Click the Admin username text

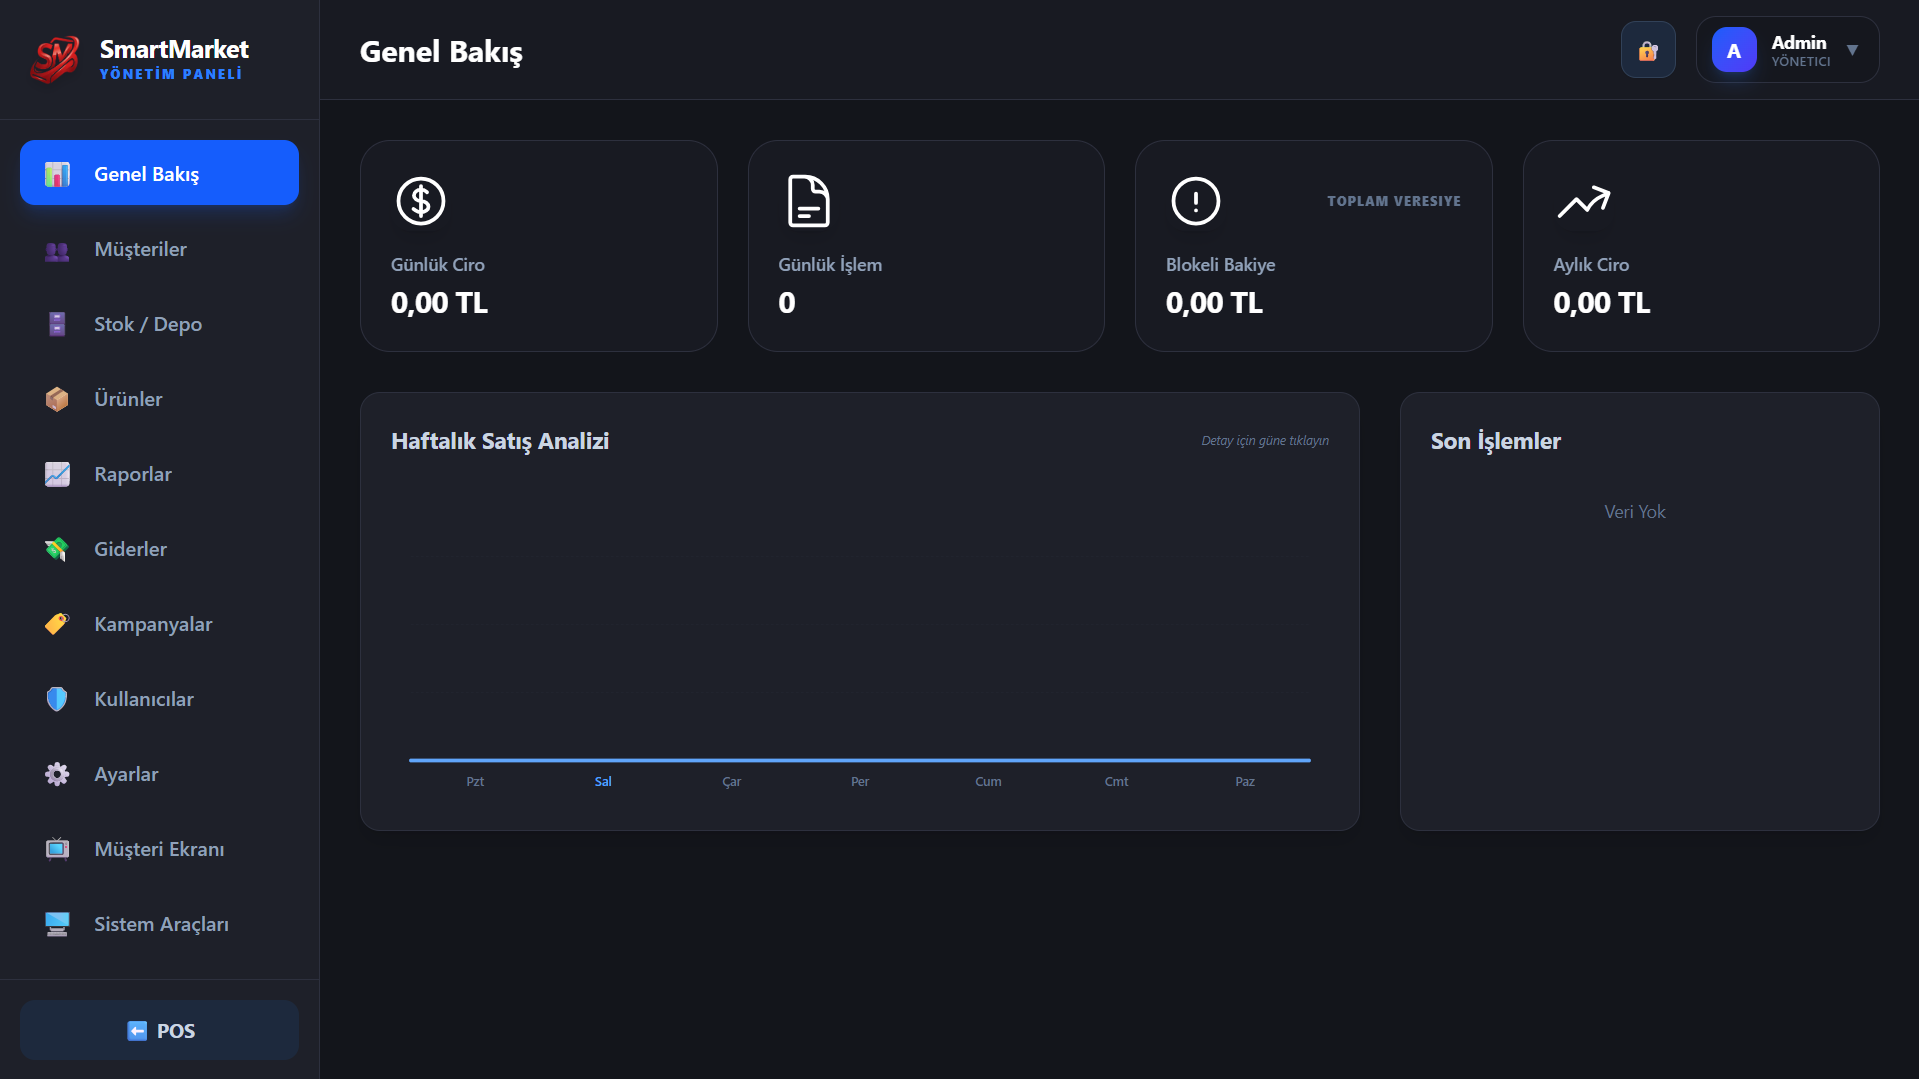tap(1799, 42)
